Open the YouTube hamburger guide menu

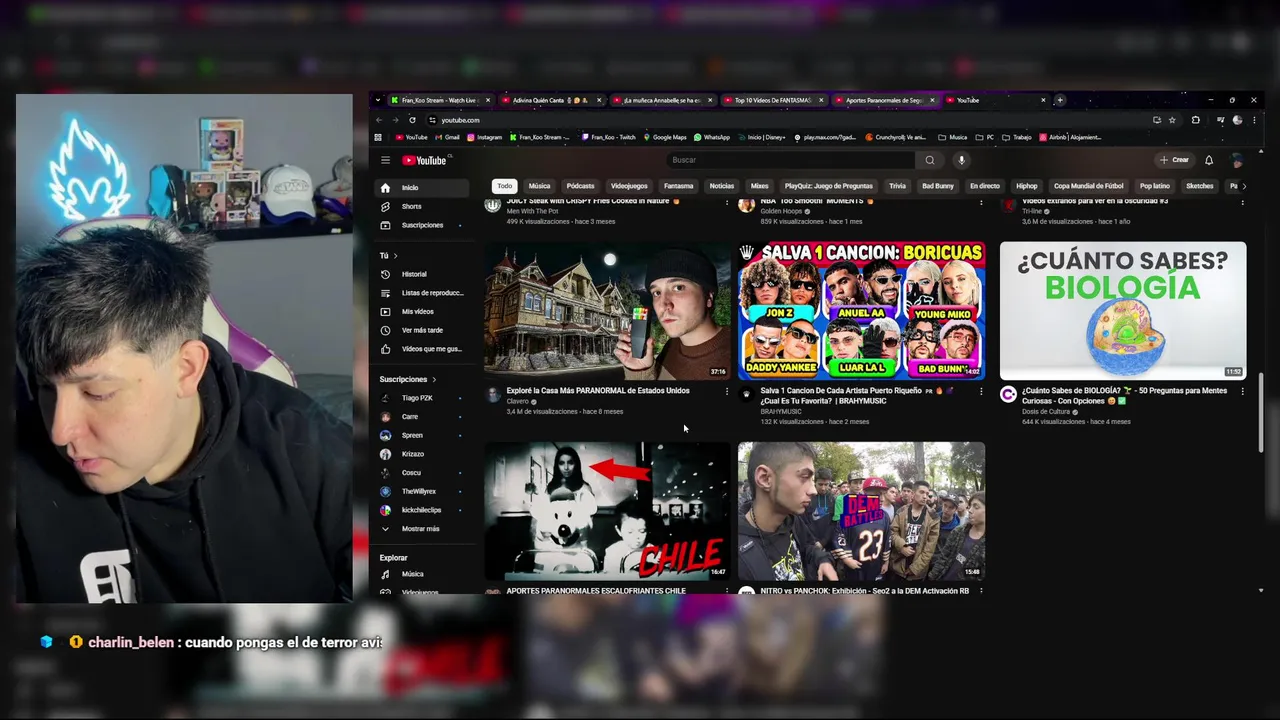pyautogui.click(x=385, y=160)
